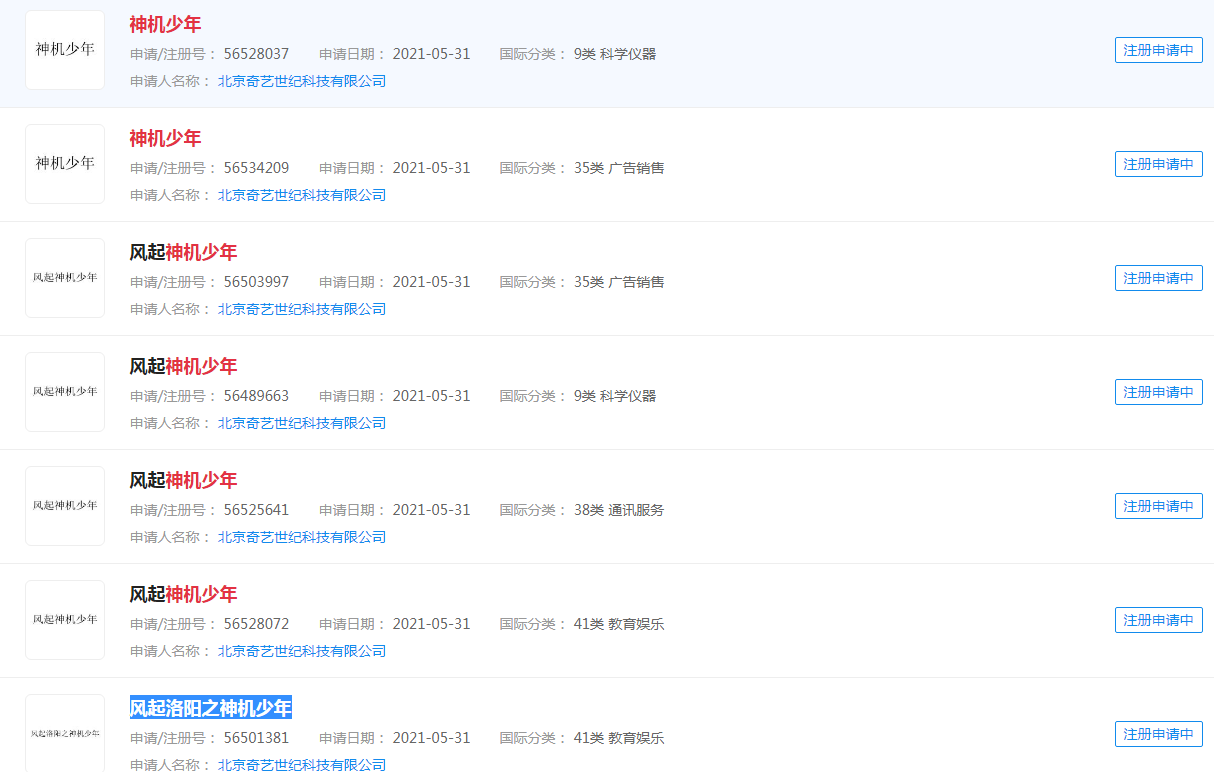Open 风起神机少年 thumbnail for number 56503997
This screenshot has width=1214, height=772.
[x=65, y=278]
